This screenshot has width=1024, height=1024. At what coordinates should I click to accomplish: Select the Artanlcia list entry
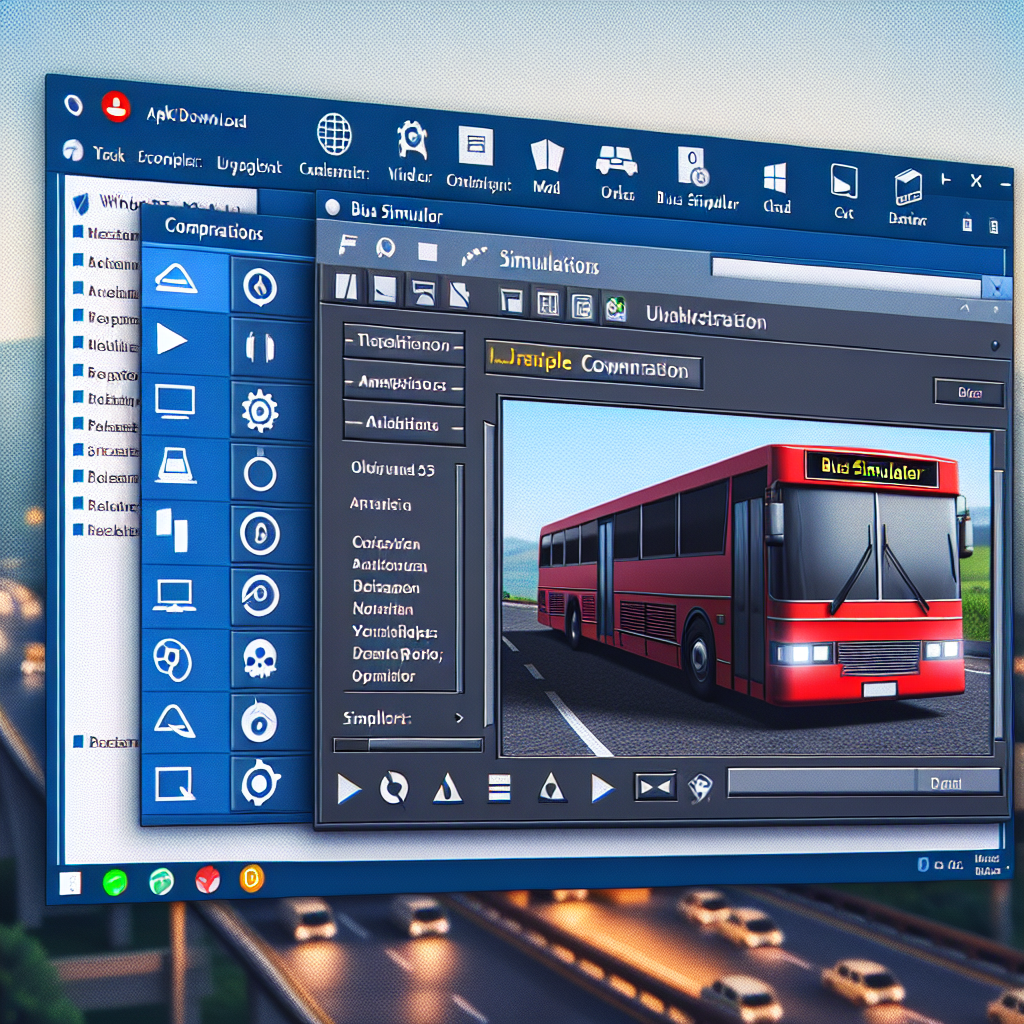point(381,504)
